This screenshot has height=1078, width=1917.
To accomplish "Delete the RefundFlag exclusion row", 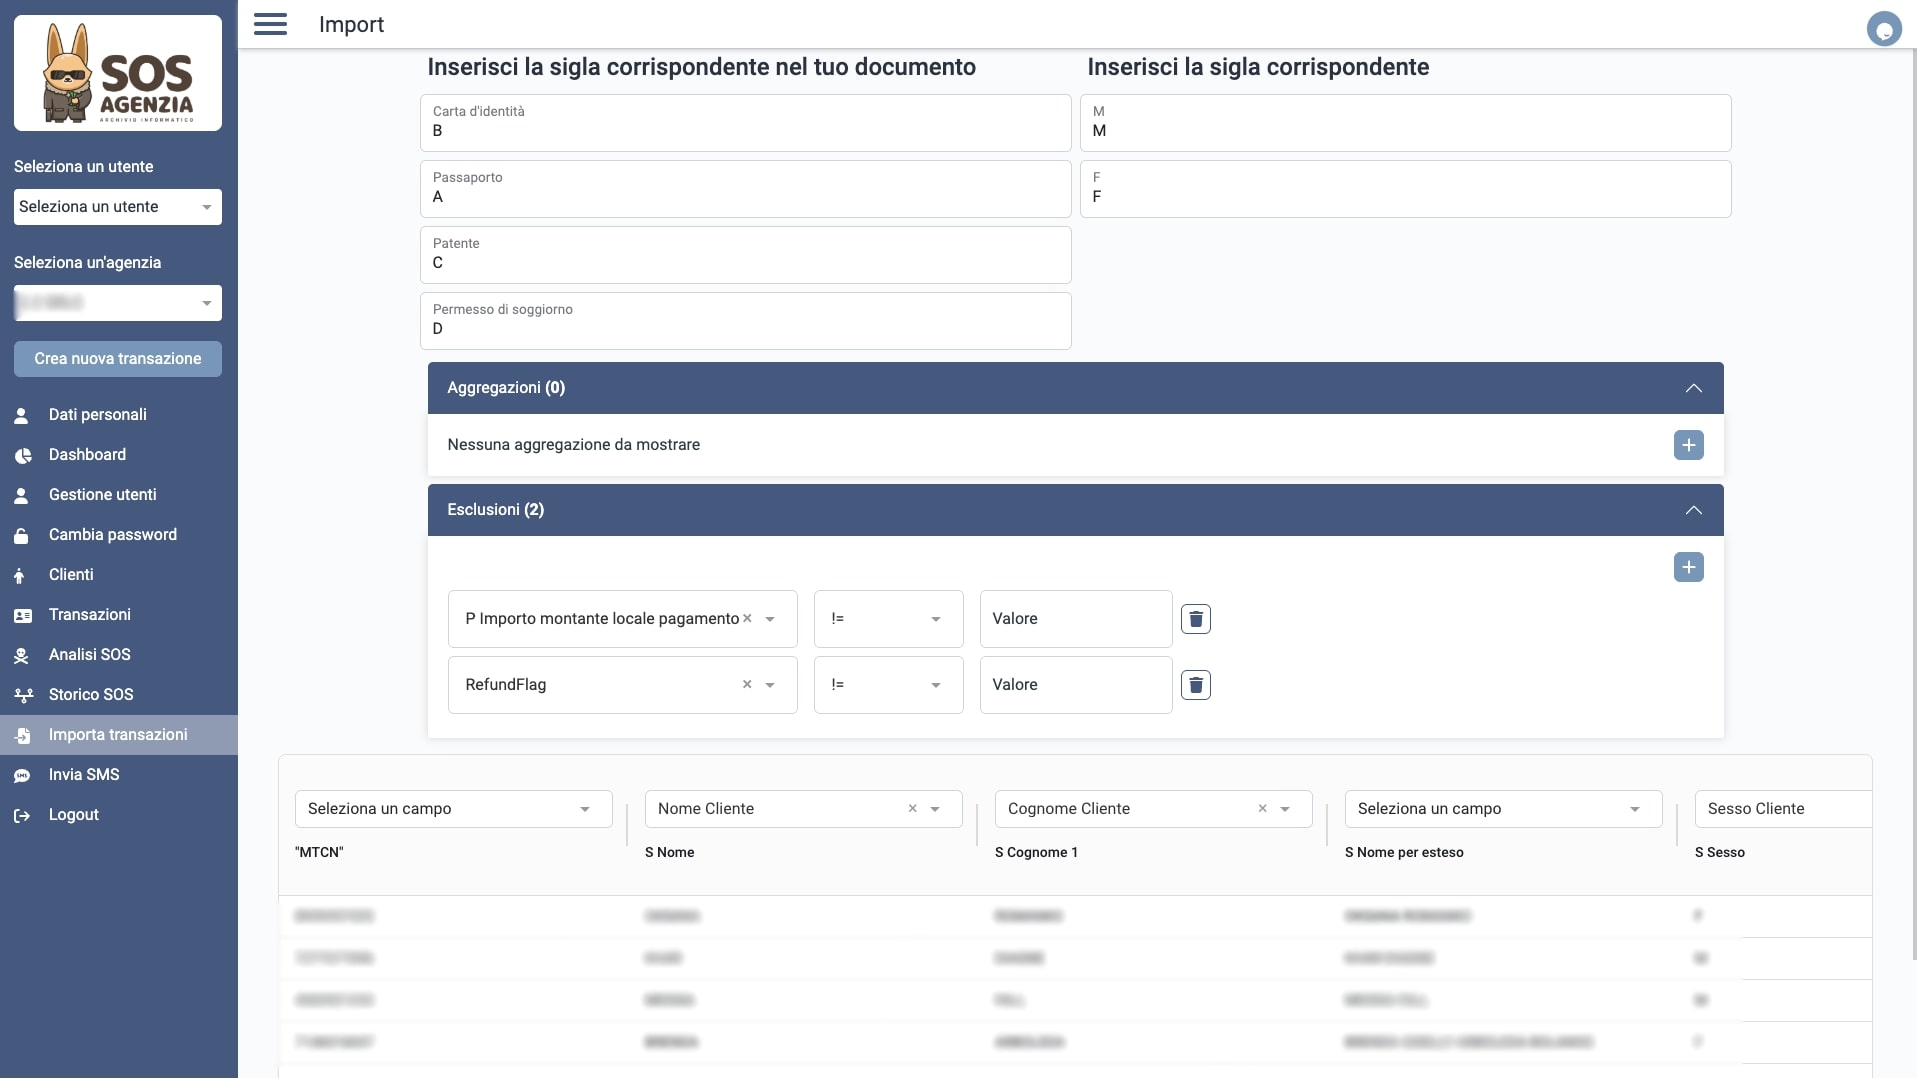I will [1195, 685].
